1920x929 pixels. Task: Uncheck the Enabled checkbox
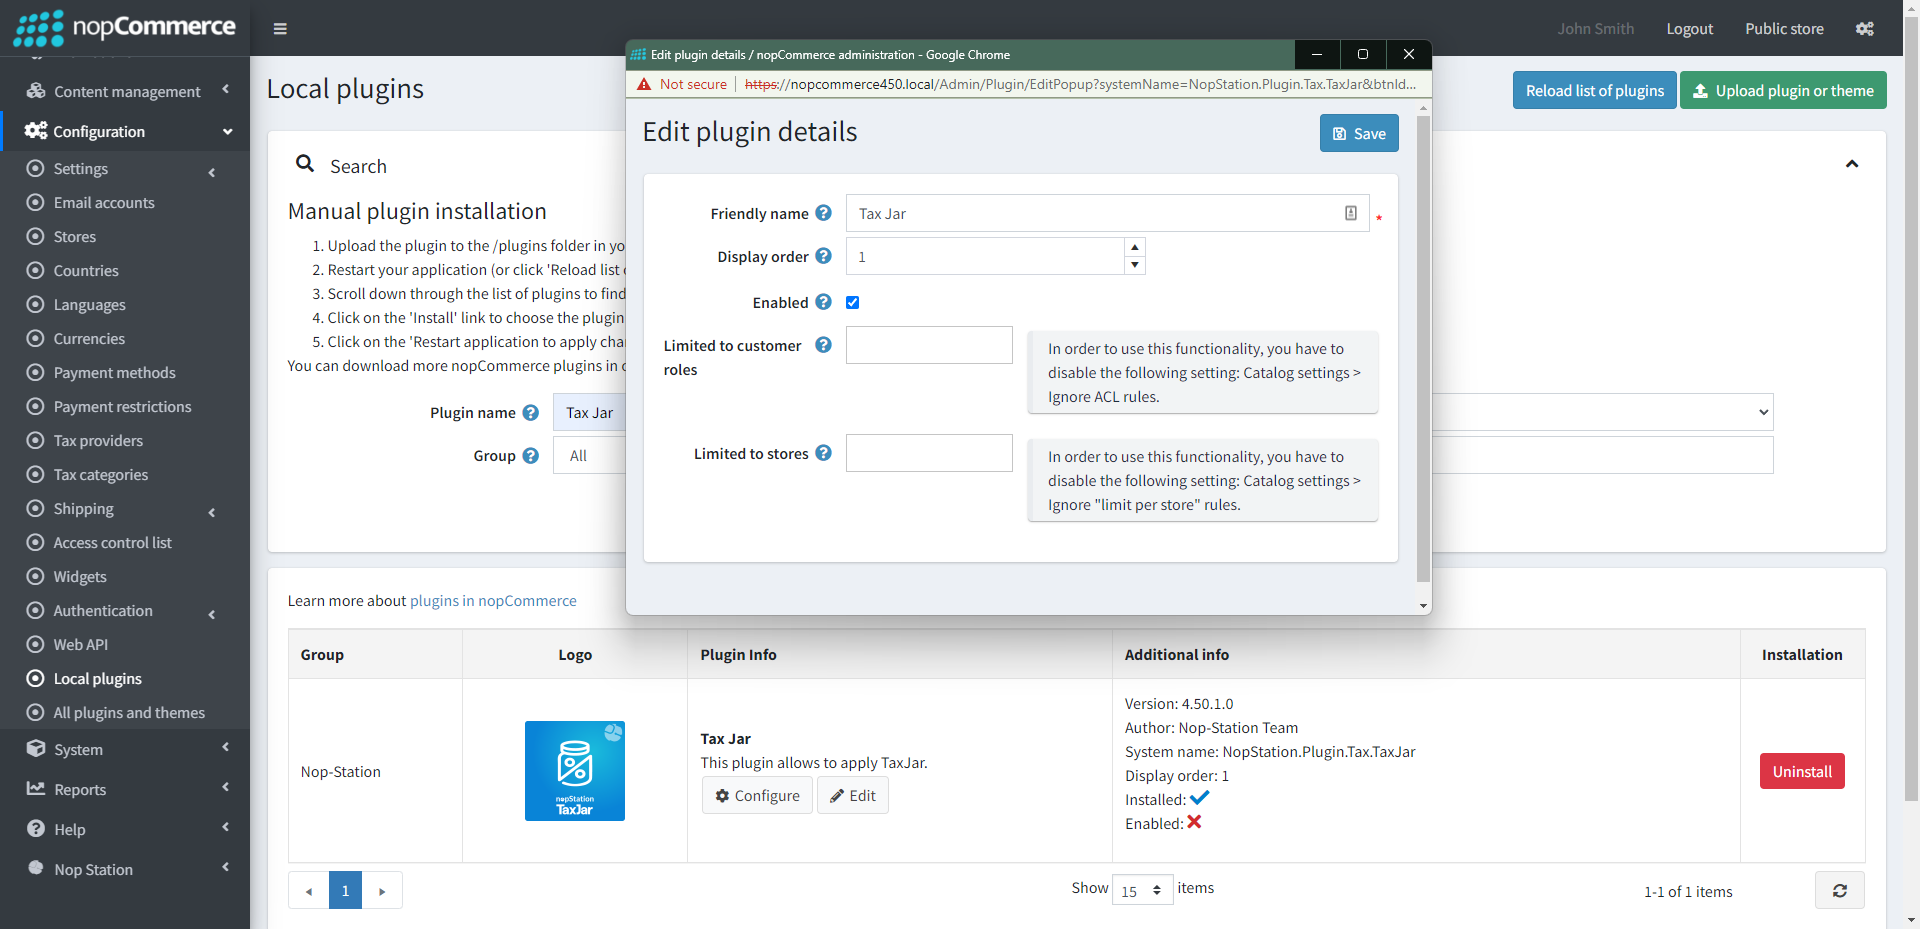[853, 303]
